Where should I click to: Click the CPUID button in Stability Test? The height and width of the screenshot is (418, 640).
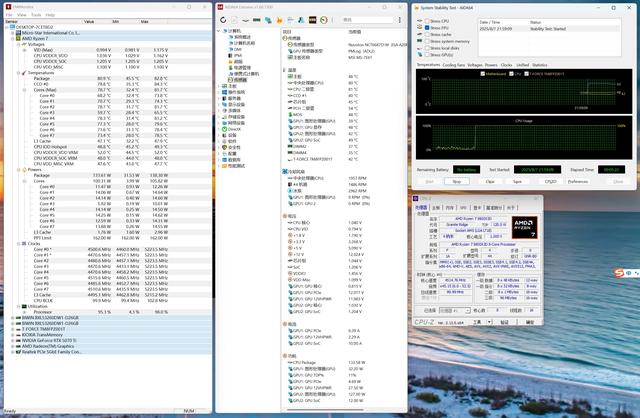click(551, 181)
